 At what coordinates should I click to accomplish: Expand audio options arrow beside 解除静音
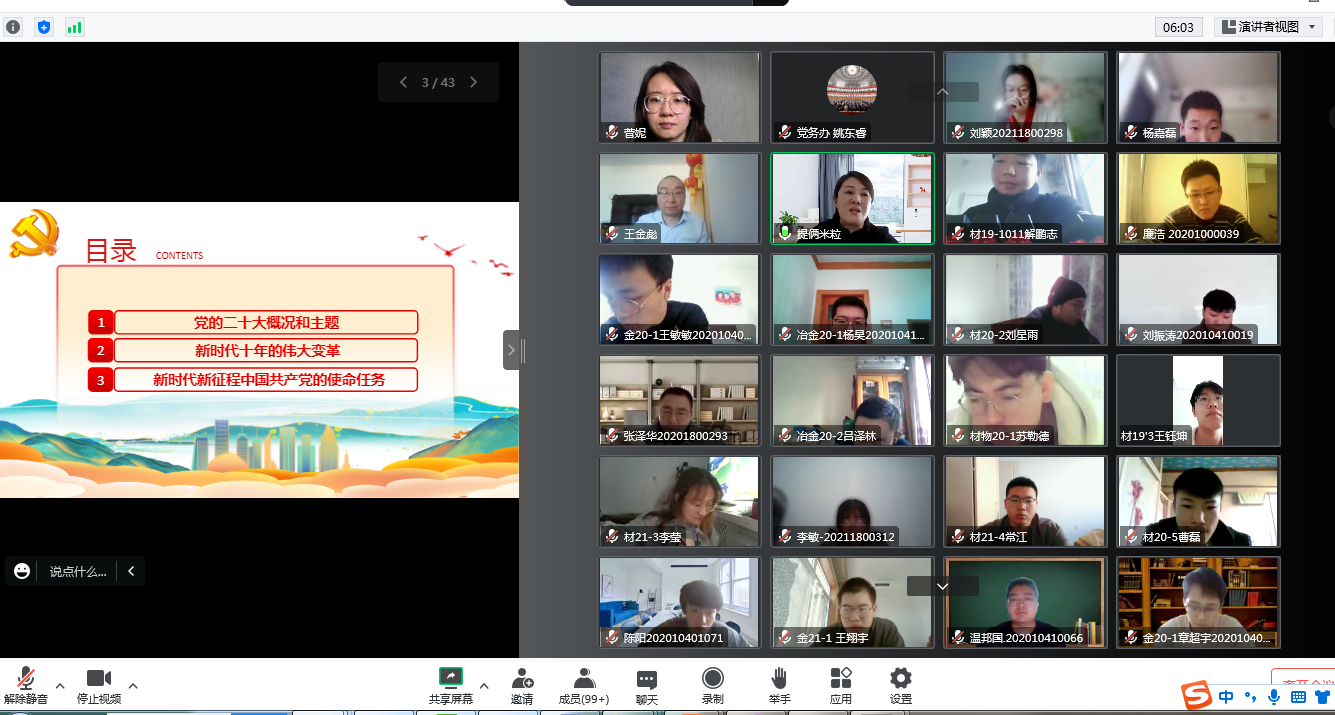[x=60, y=686]
